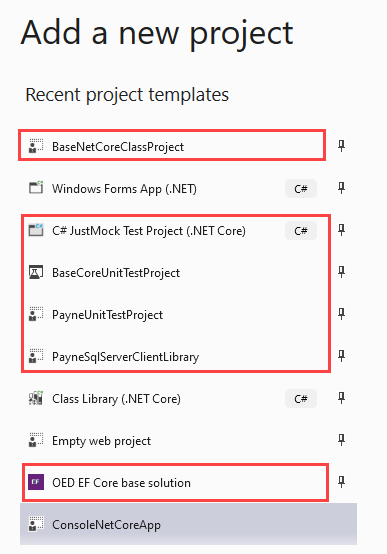
Task: Pin the C# JustMock Test Project template
Action: click(341, 230)
